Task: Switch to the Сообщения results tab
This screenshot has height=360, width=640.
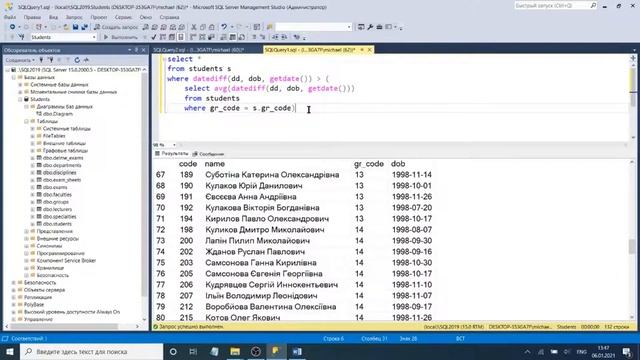Action: 209,154
